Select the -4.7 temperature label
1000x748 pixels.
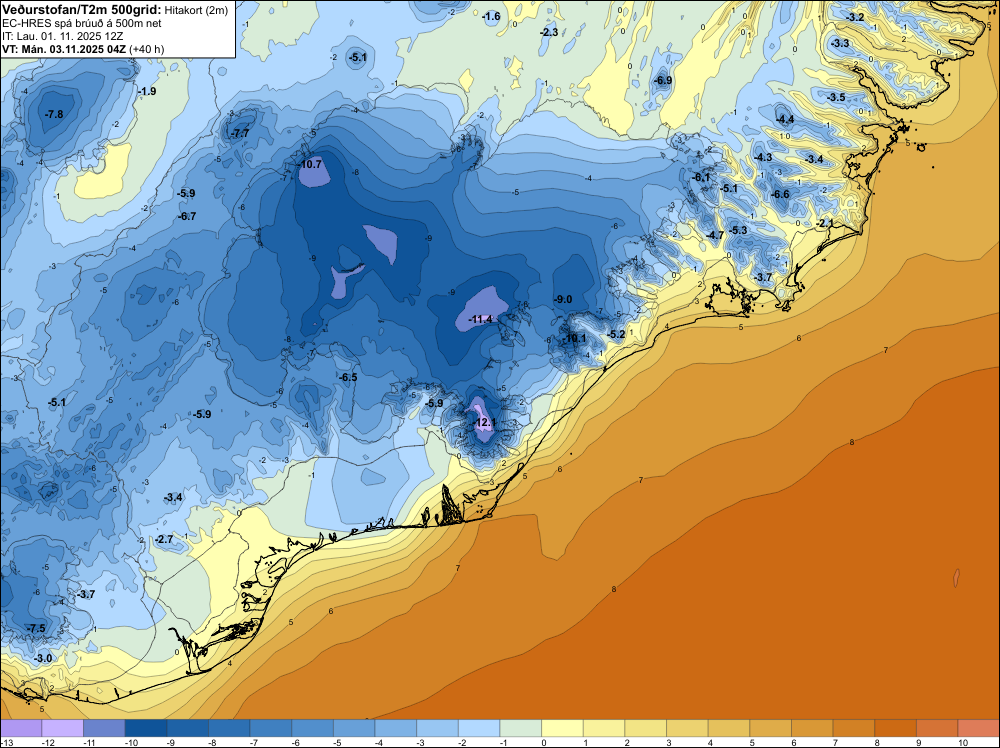click(x=716, y=235)
